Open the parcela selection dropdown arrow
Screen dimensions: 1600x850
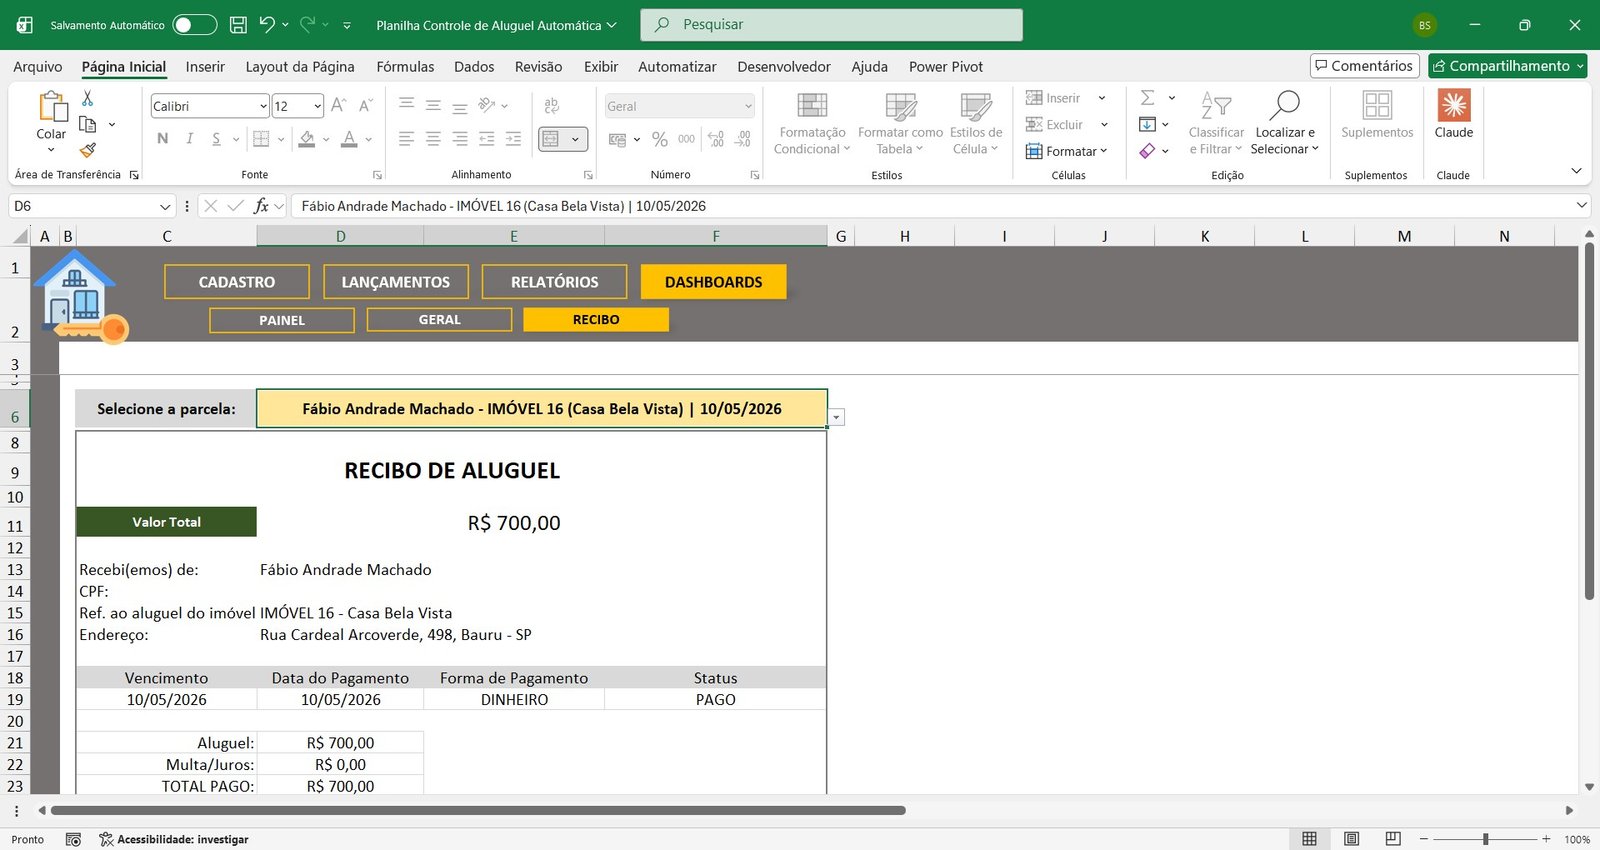[x=837, y=417]
